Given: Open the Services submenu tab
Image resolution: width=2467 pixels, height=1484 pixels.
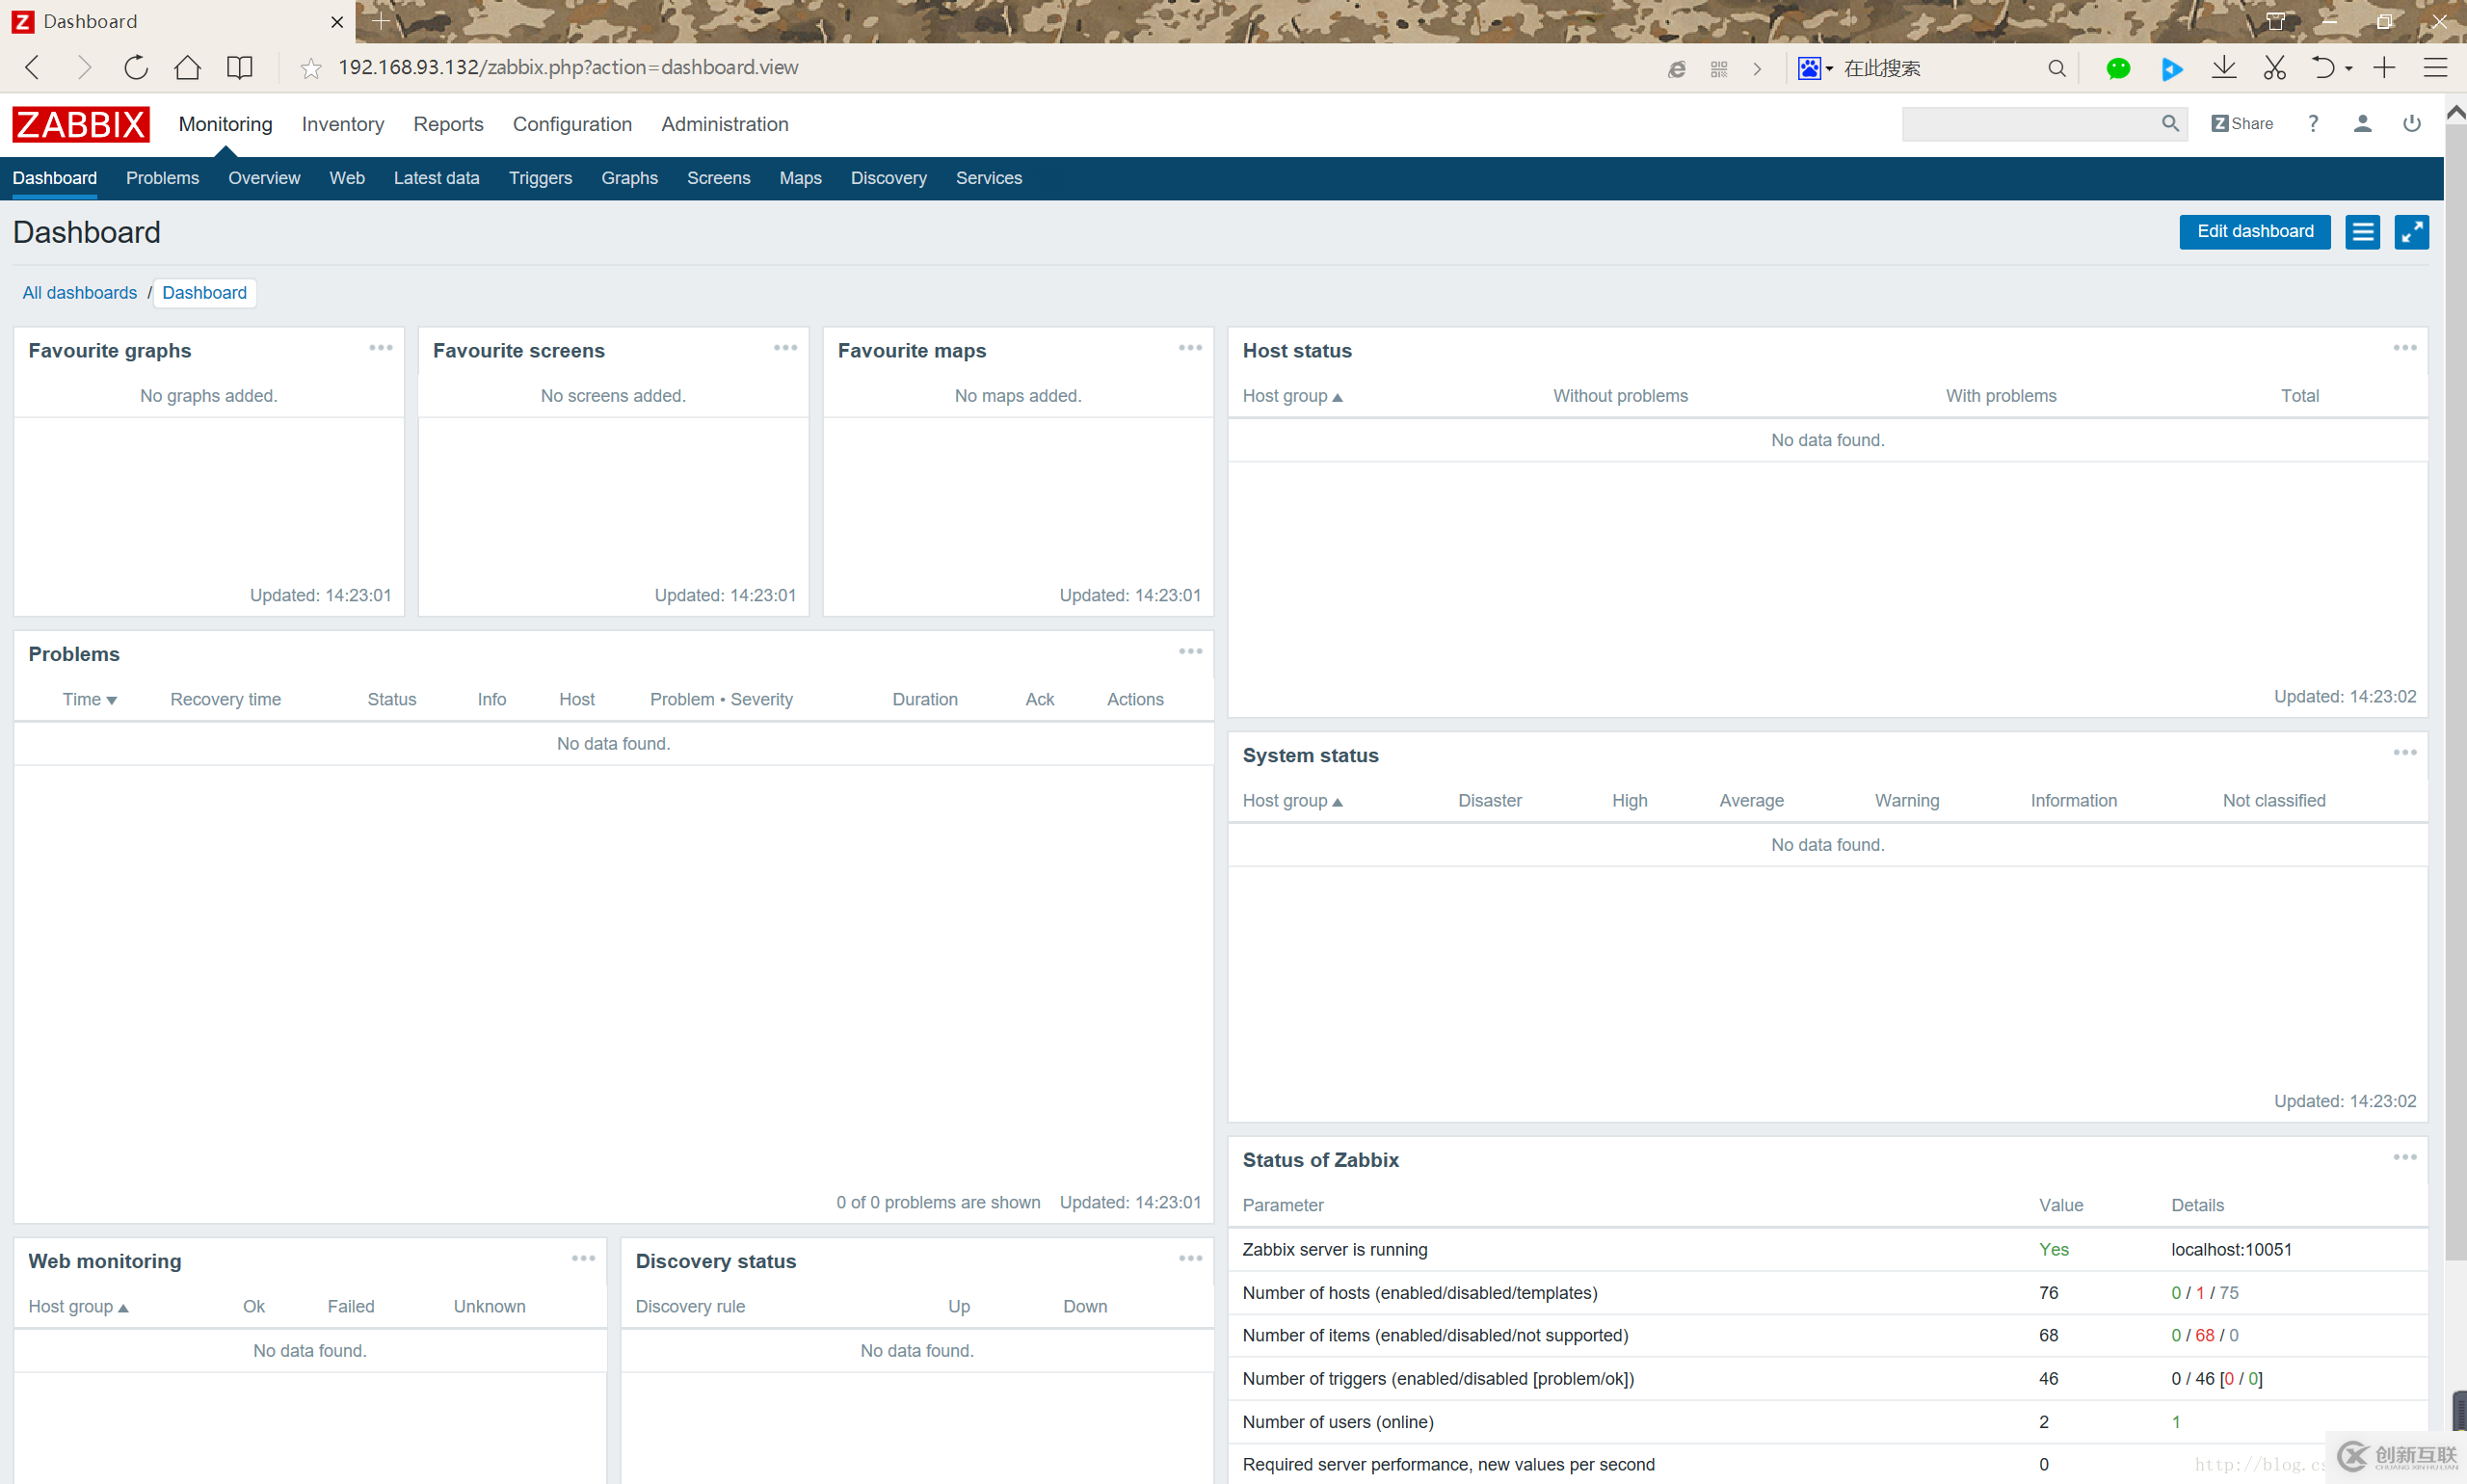Looking at the screenshot, I should point(988,178).
